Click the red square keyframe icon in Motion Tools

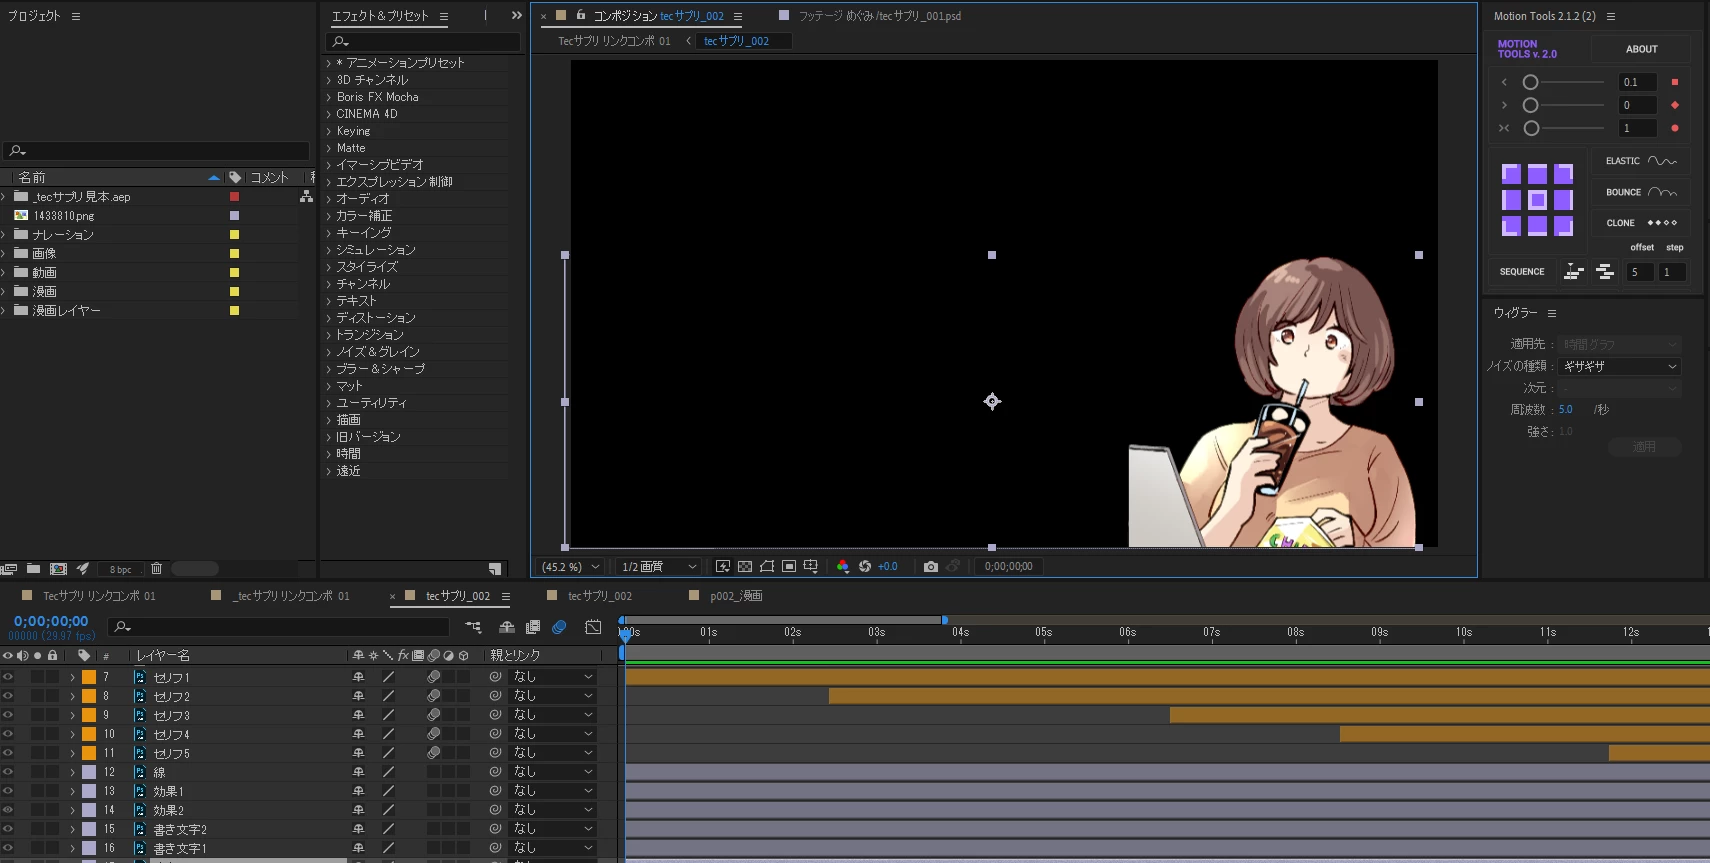(x=1675, y=82)
